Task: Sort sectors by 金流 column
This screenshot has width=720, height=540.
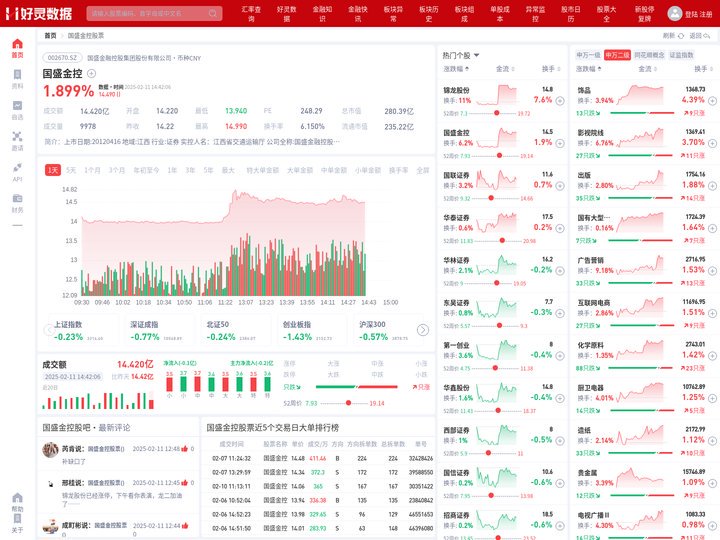Action: point(647,69)
